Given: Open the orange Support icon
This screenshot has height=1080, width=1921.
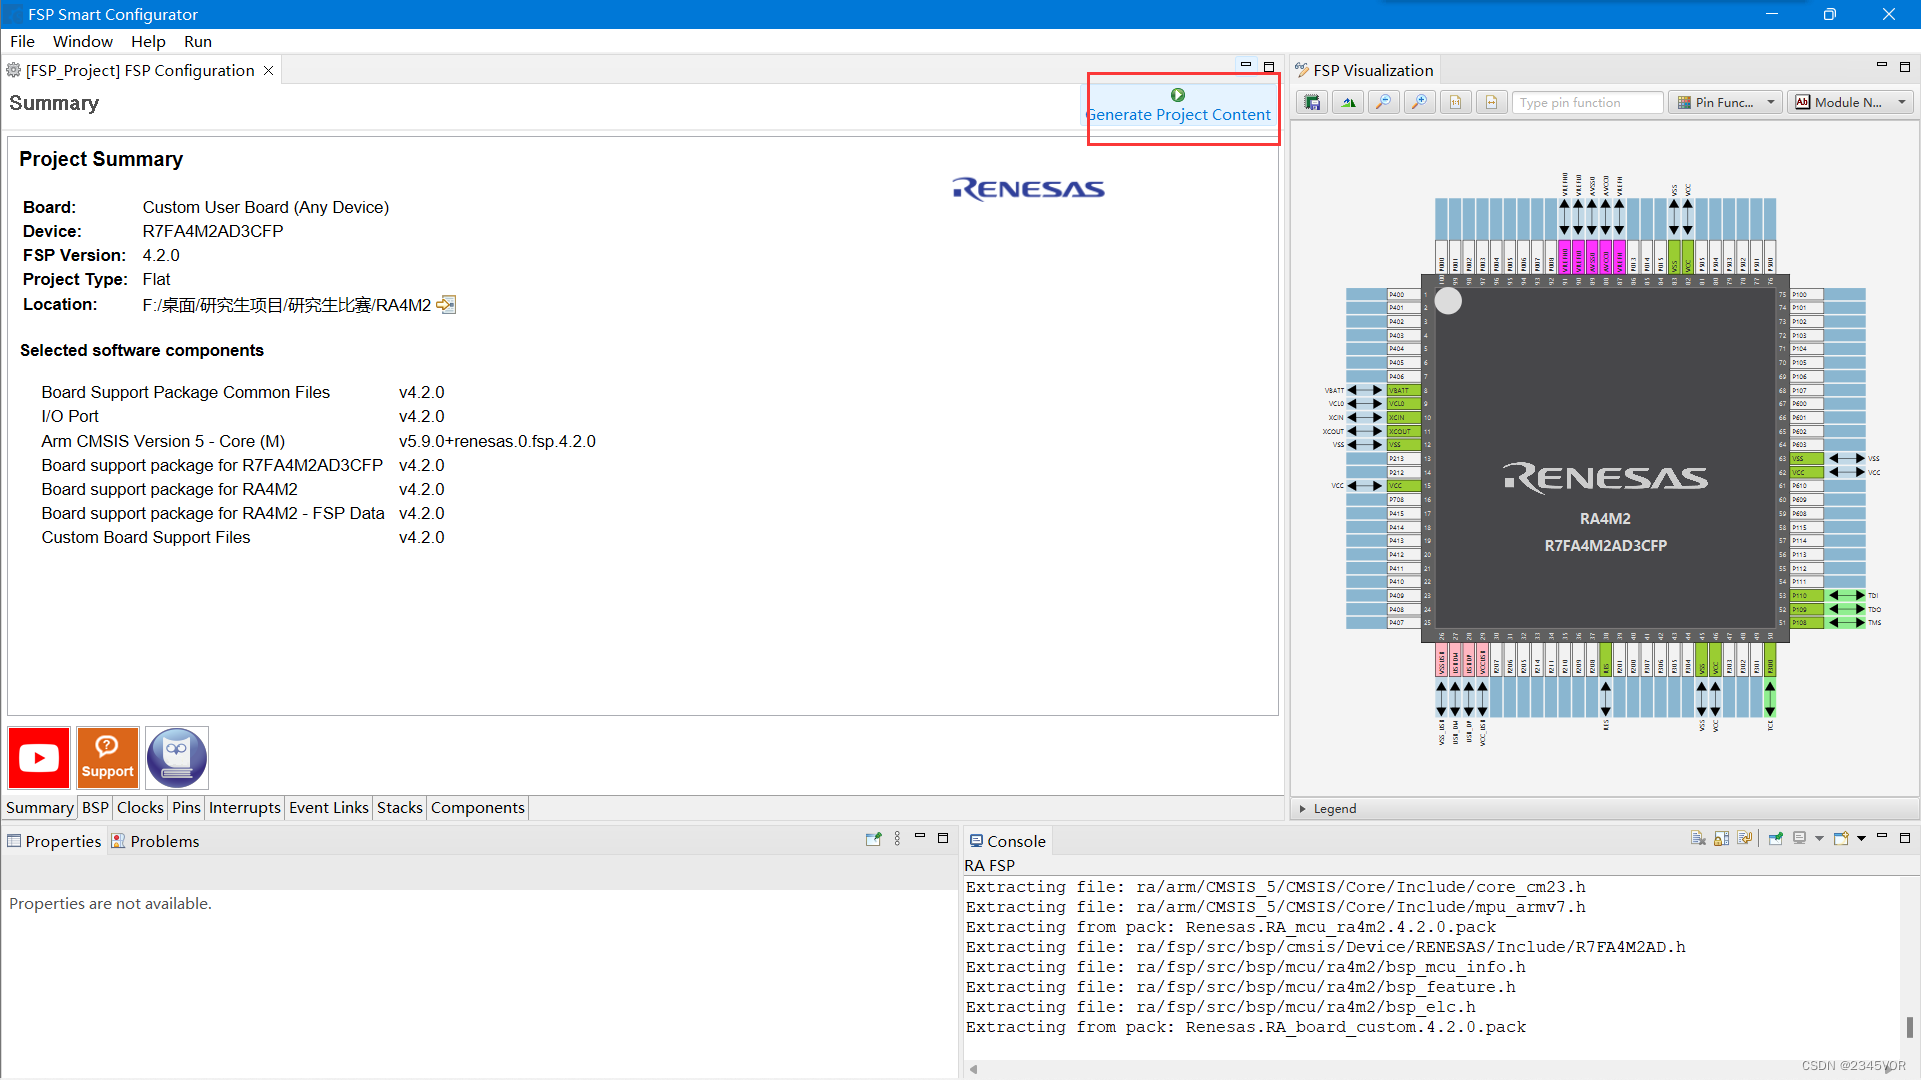Looking at the screenshot, I should (x=108, y=758).
